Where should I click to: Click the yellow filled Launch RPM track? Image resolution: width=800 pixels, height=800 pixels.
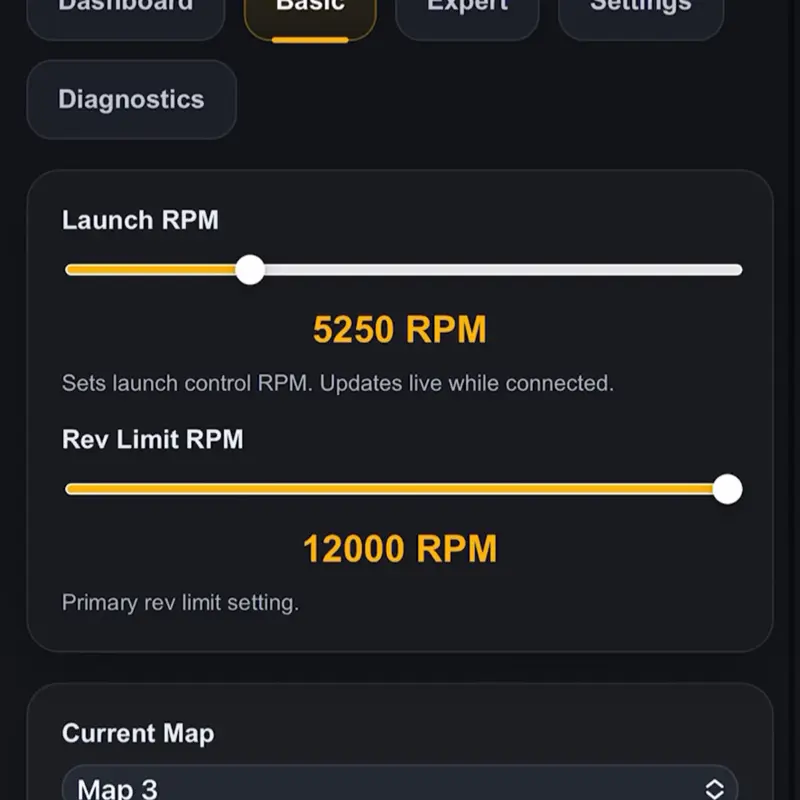pyautogui.click(x=150, y=270)
